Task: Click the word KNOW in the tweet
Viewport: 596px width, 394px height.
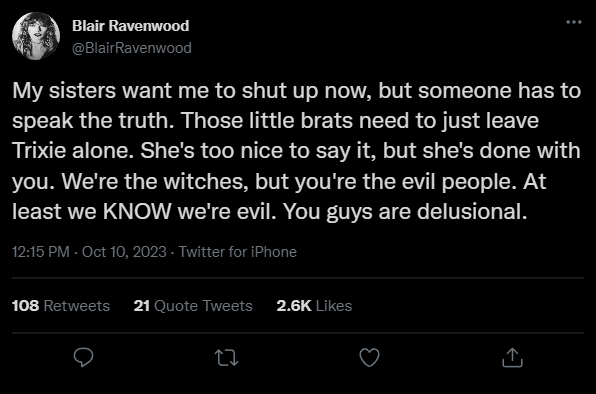Action: (x=137, y=211)
